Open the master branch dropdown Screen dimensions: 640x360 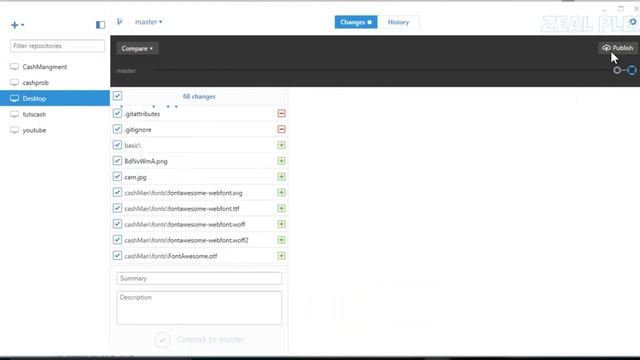[149, 22]
